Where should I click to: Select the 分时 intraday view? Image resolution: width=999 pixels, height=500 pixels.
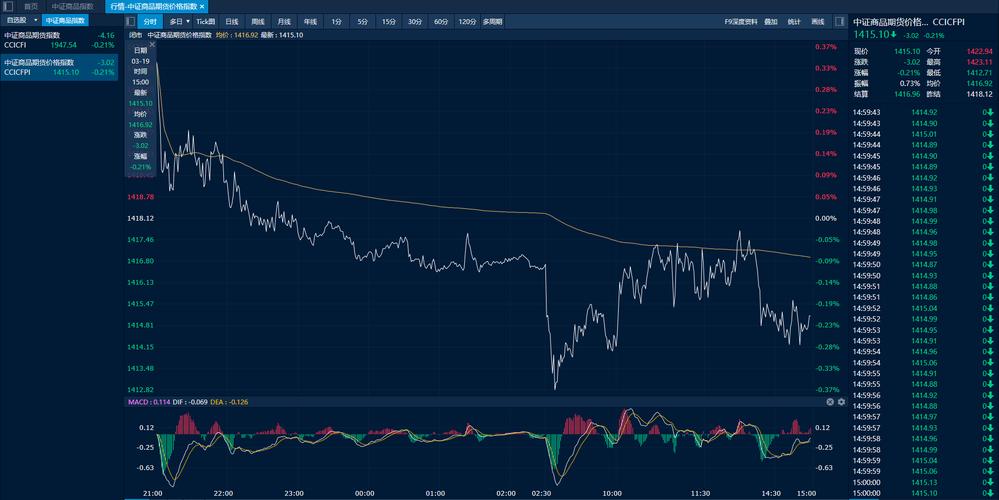(x=149, y=20)
